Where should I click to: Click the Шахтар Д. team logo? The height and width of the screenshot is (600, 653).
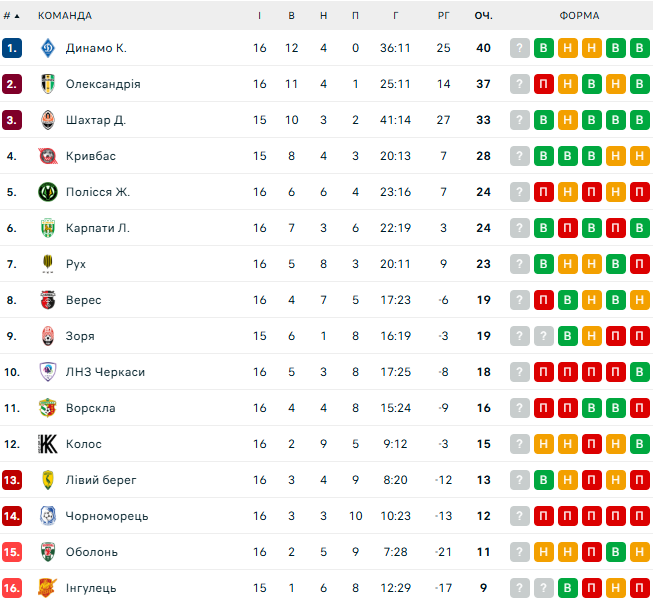point(47,120)
